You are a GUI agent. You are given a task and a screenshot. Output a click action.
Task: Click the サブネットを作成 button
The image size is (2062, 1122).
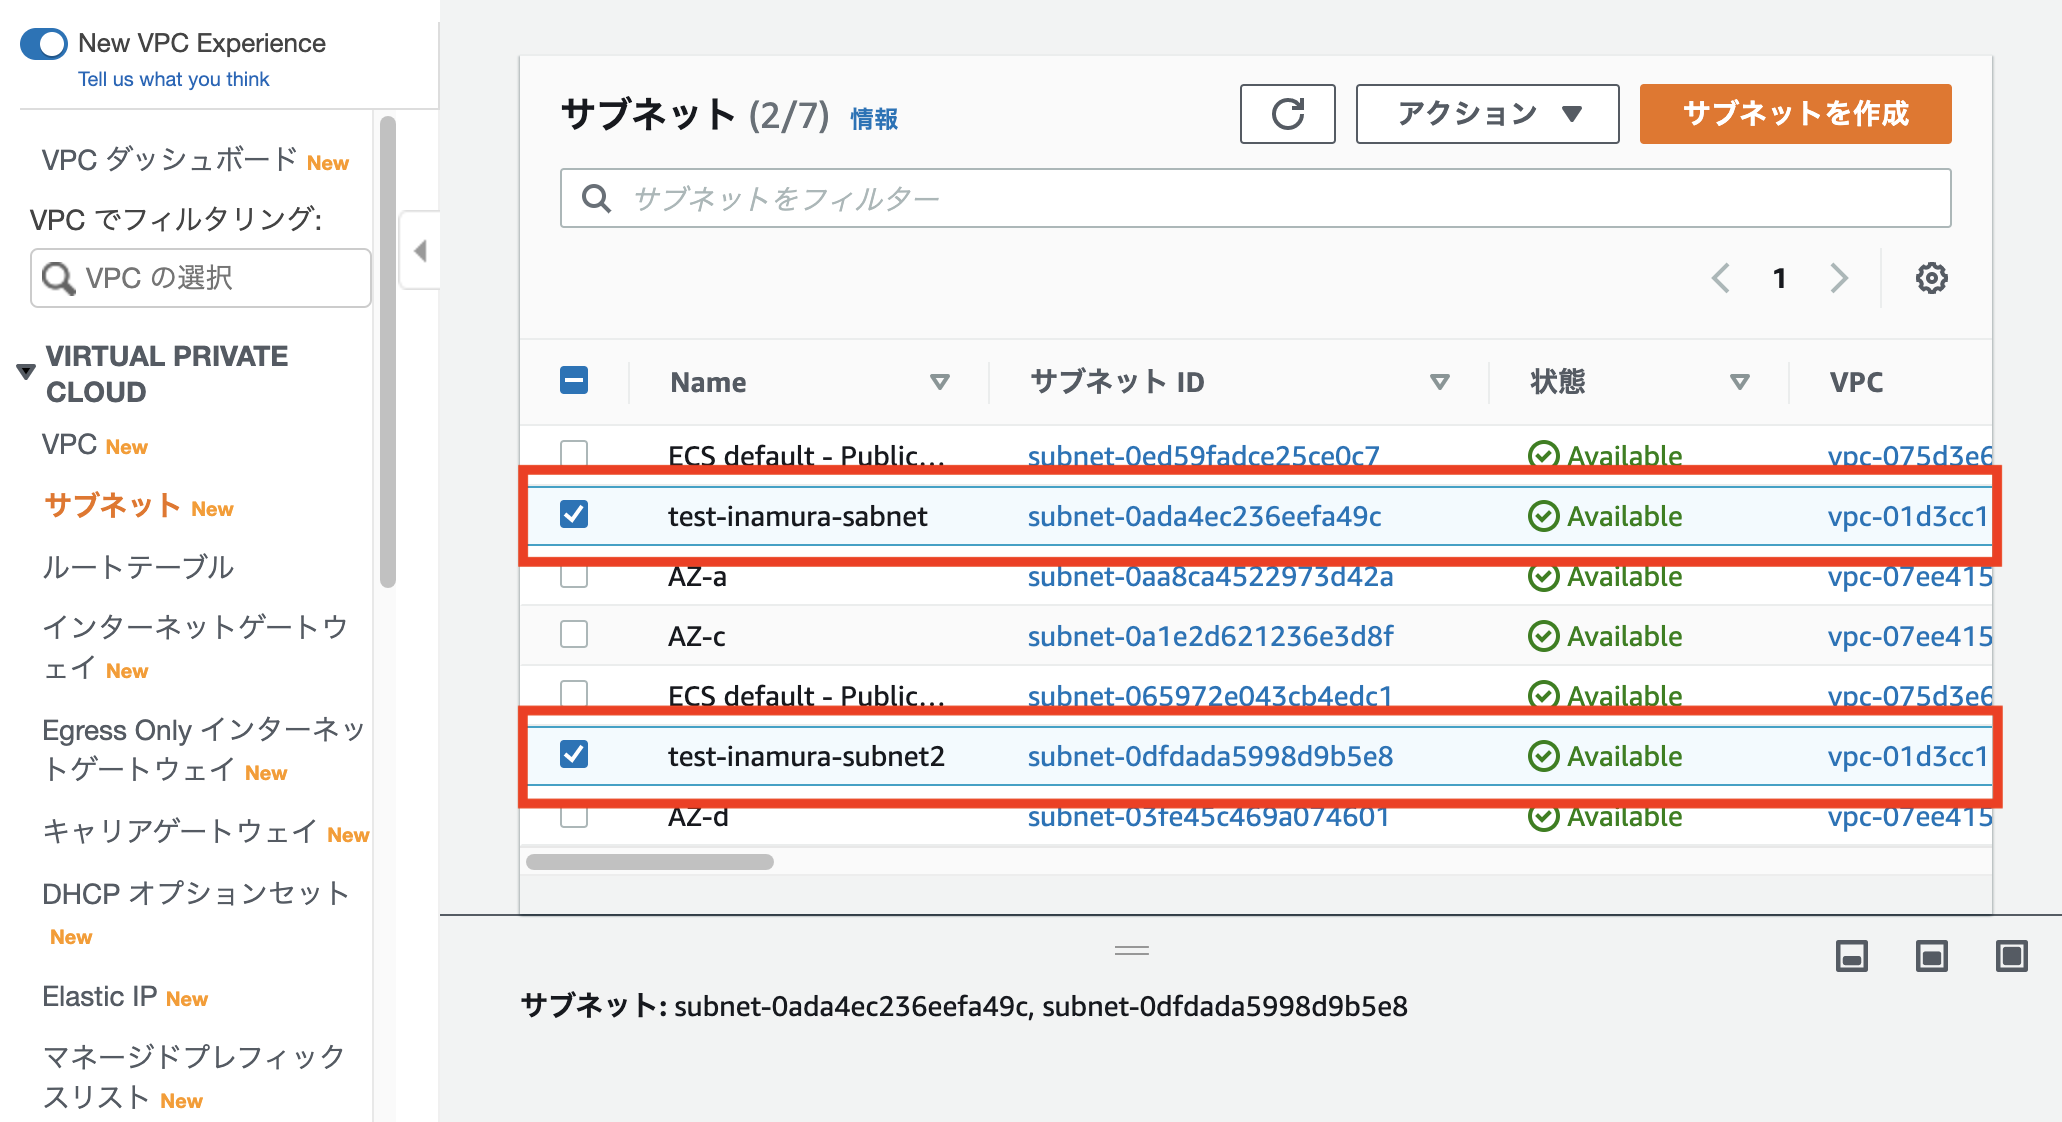click(1795, 114)
